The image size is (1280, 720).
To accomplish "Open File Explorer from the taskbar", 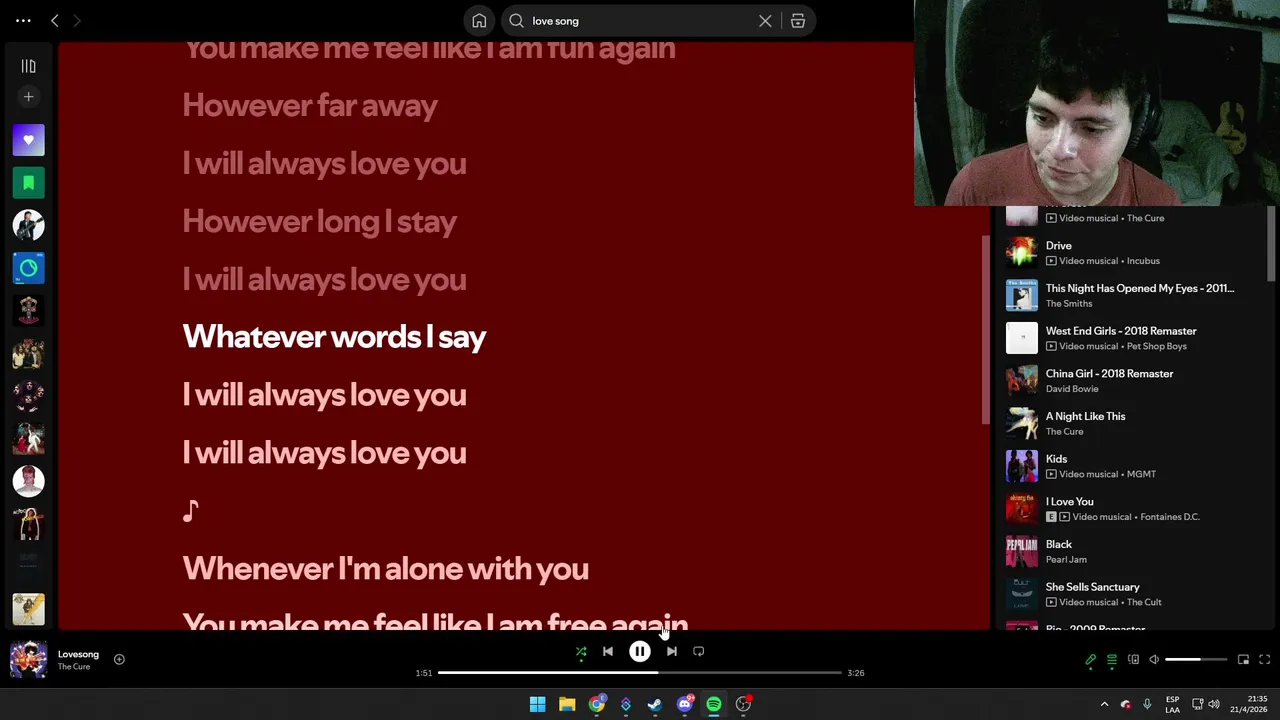I will (567, 704).
